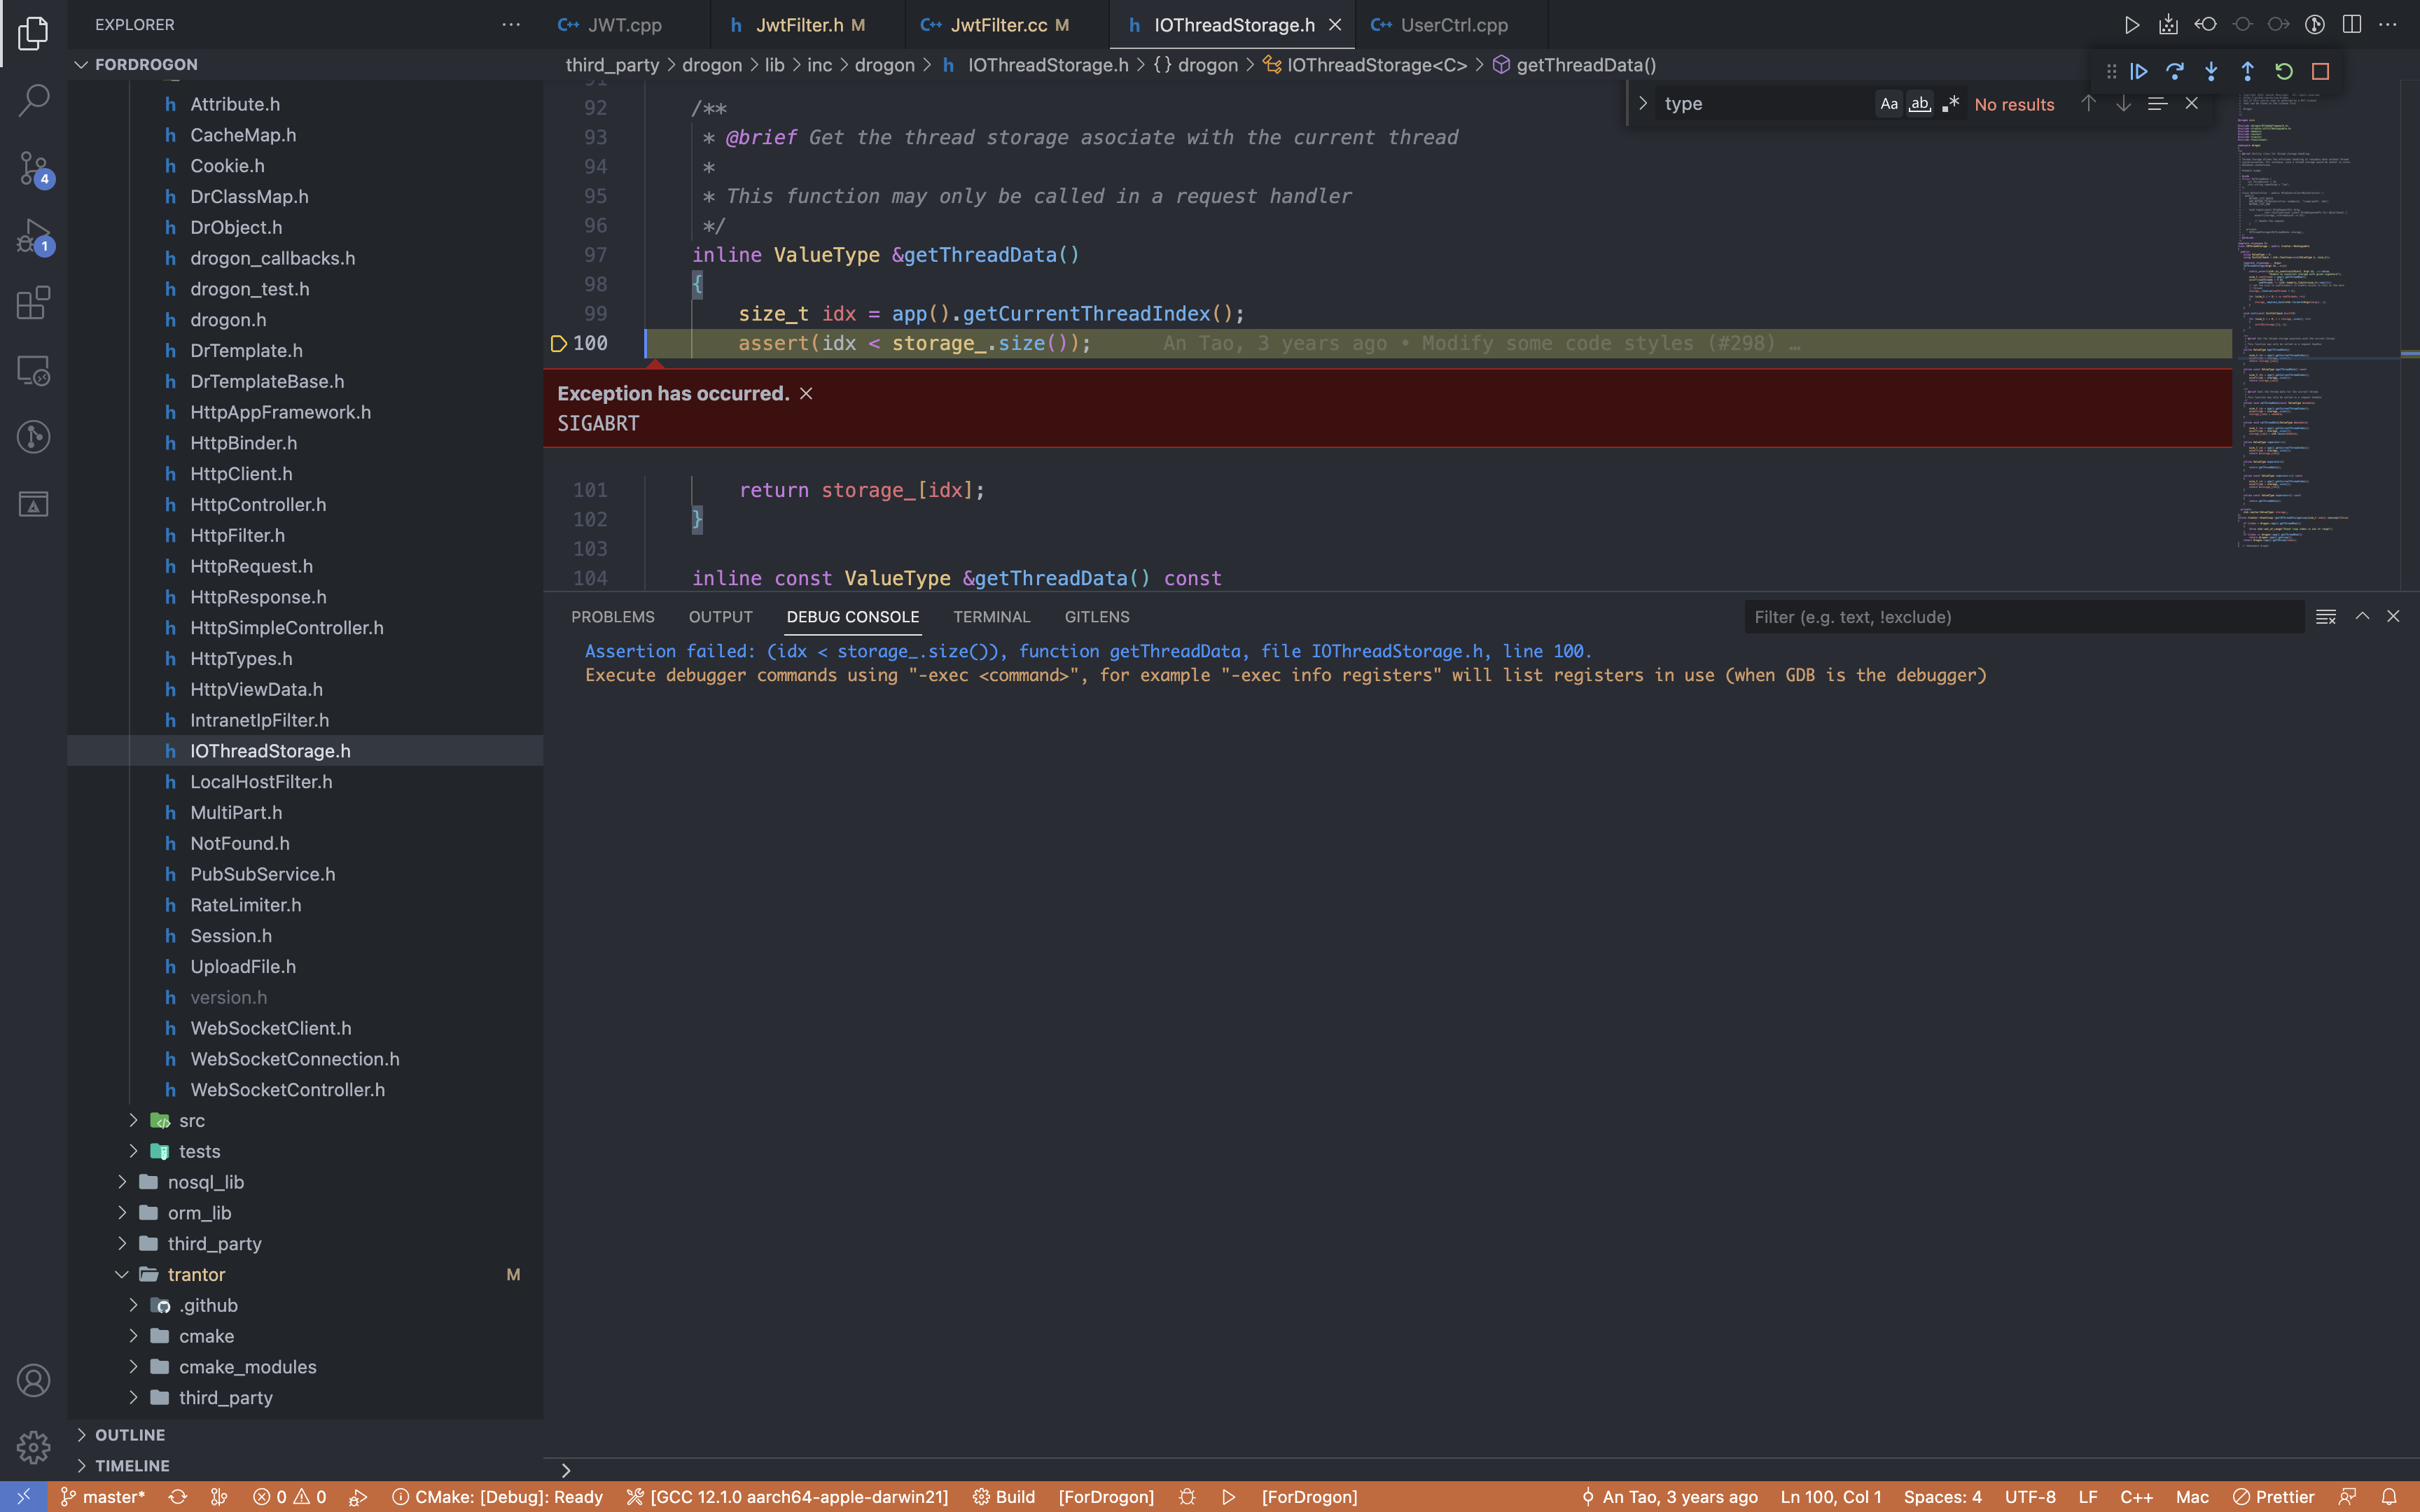2420x1512 pixels.
Task: Clear the debug console output
Action: tap(2326, 617)
